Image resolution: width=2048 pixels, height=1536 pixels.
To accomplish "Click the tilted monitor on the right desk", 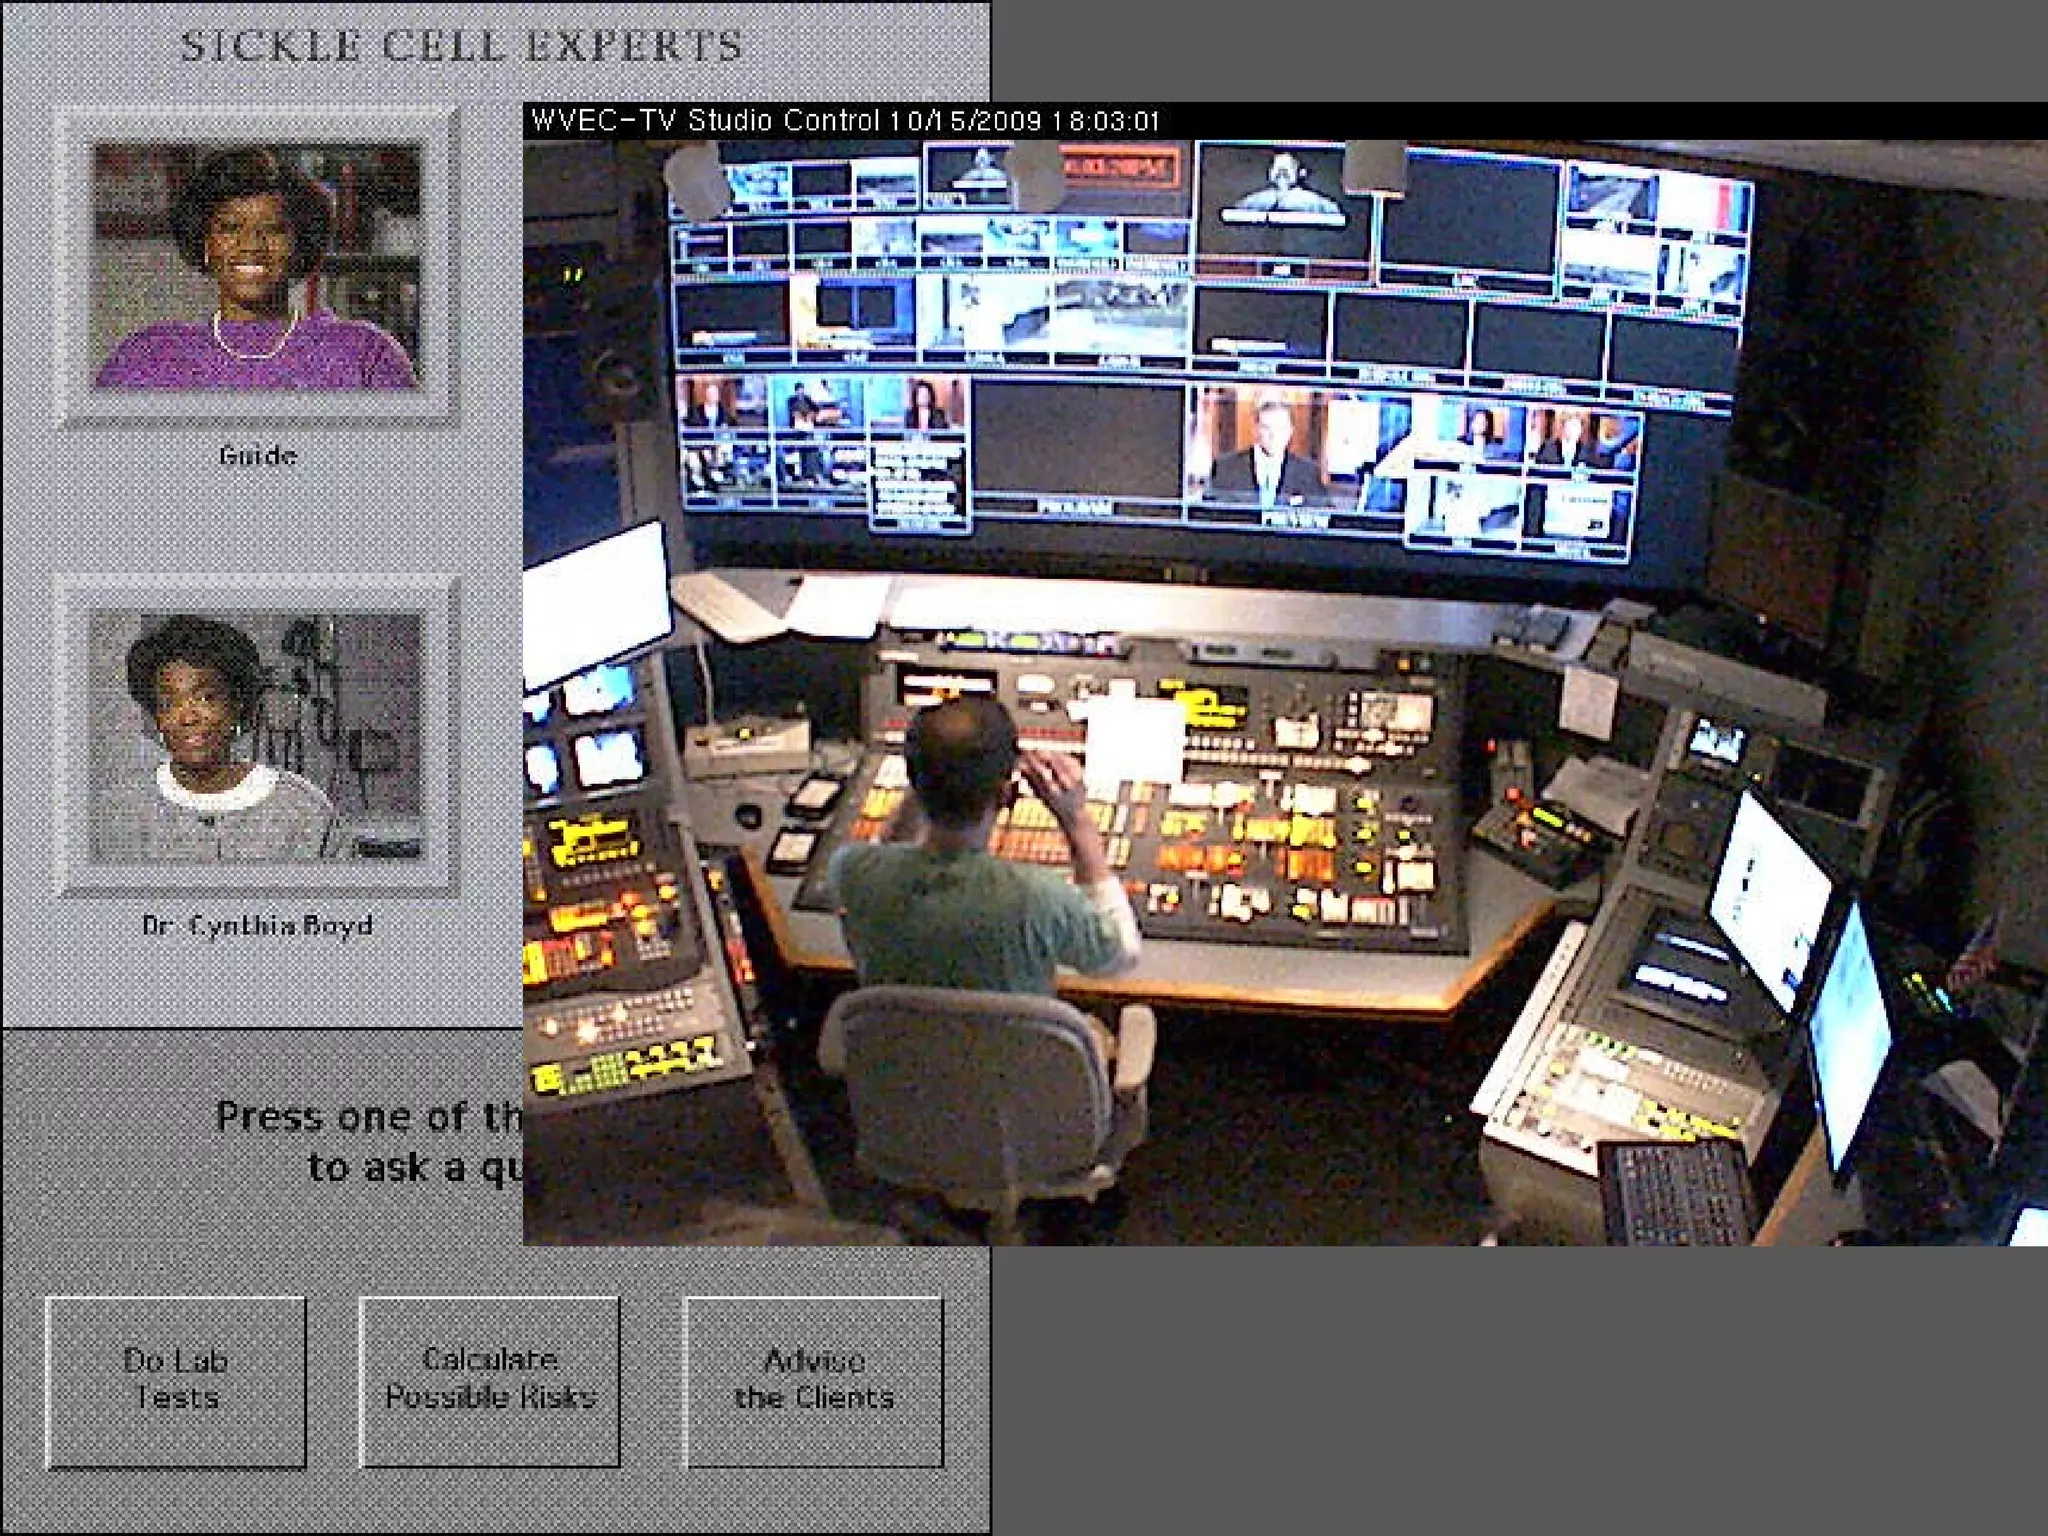I will (x=1770, y=900).
